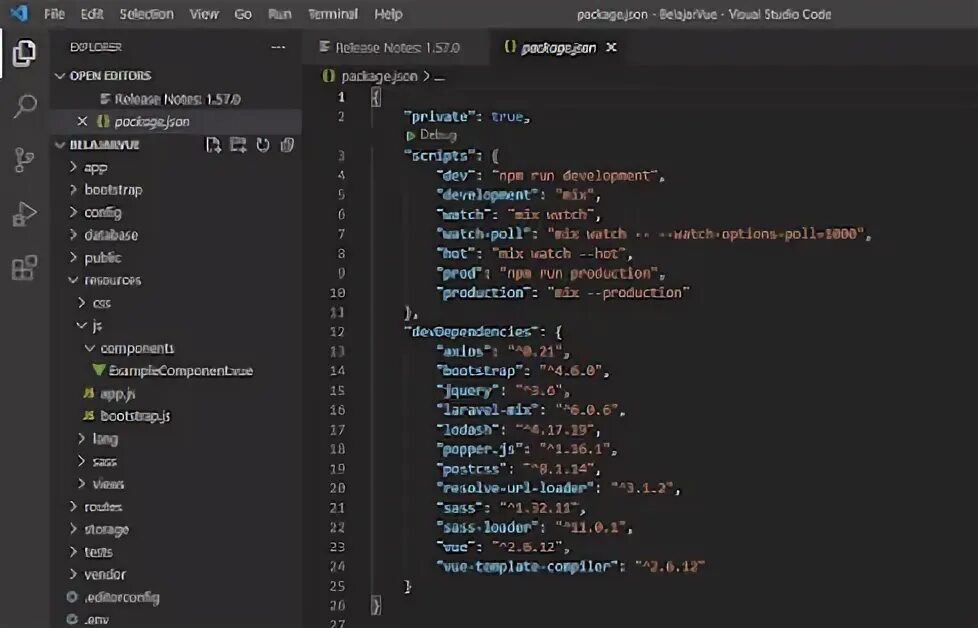Collapse the resources folder

tap(73, 280)
